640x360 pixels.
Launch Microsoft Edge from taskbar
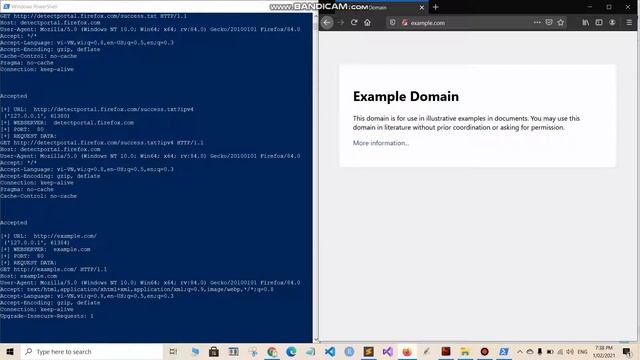(291, 351)
